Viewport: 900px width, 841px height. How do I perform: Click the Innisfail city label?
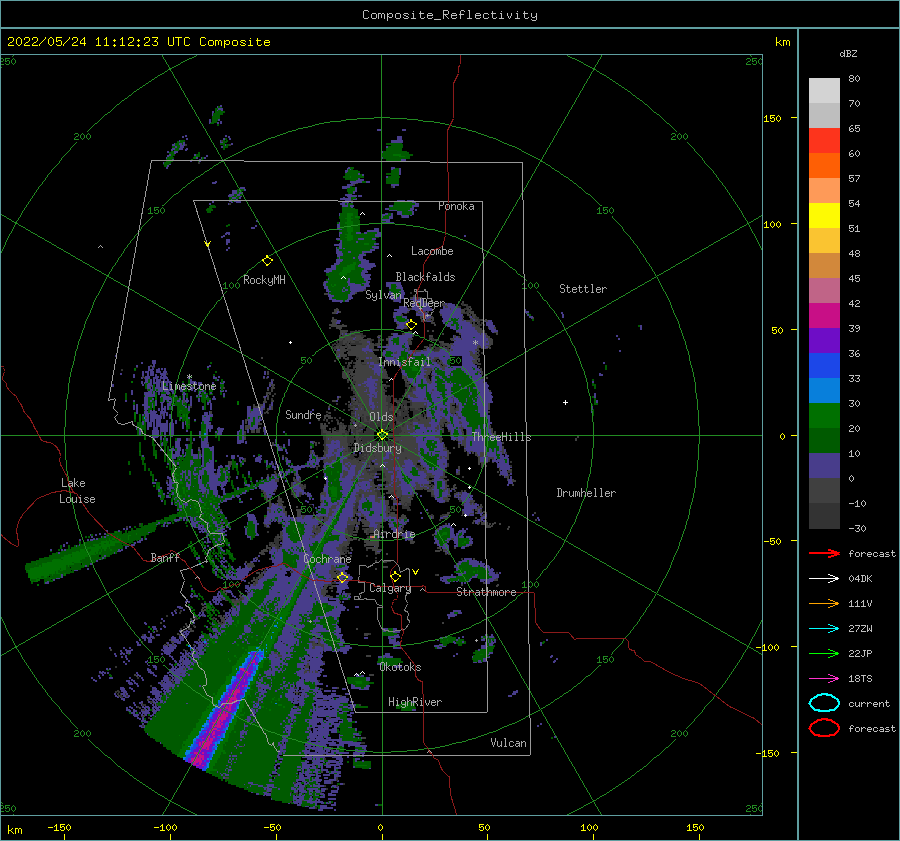point(404,362)
